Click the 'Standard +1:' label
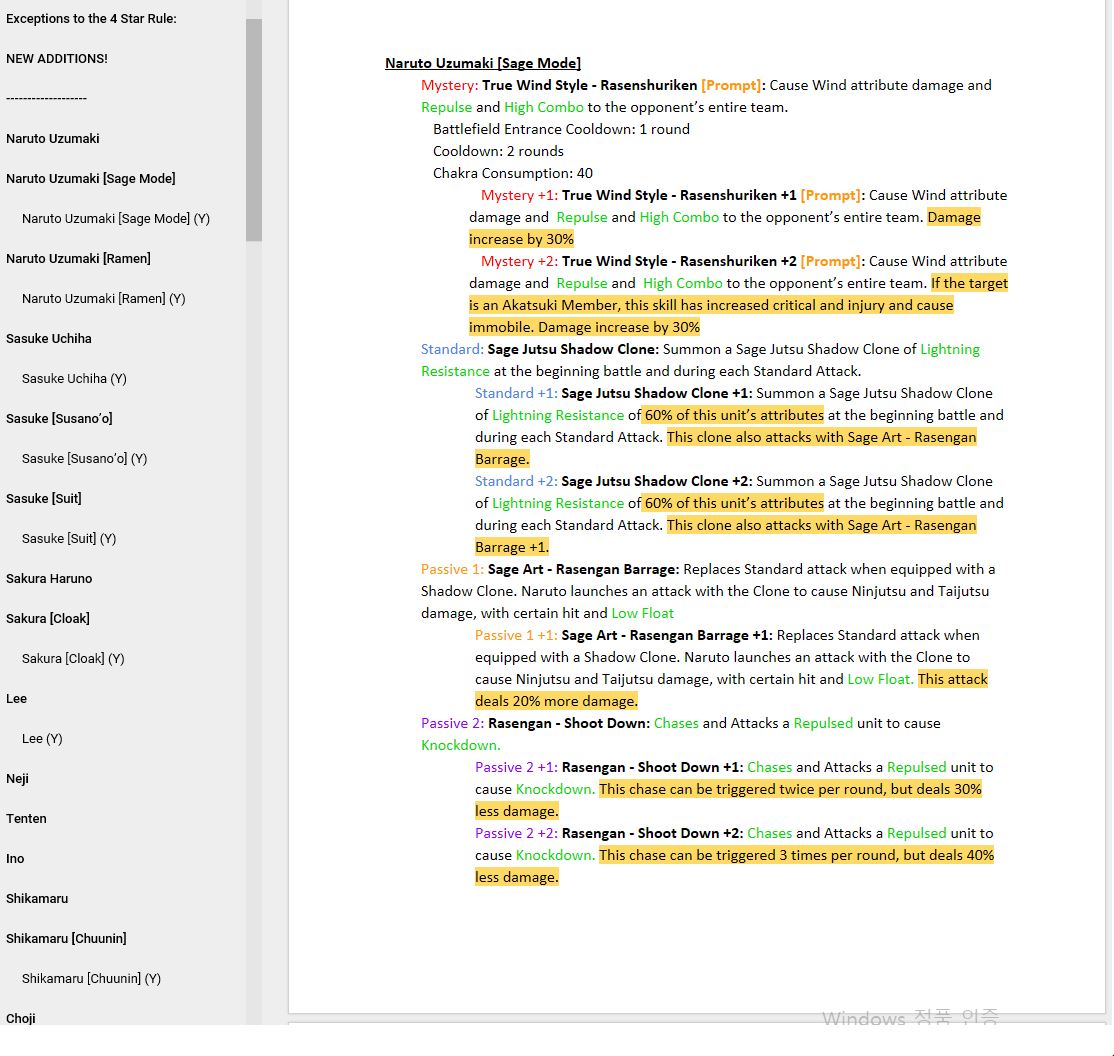 (516, 394)
